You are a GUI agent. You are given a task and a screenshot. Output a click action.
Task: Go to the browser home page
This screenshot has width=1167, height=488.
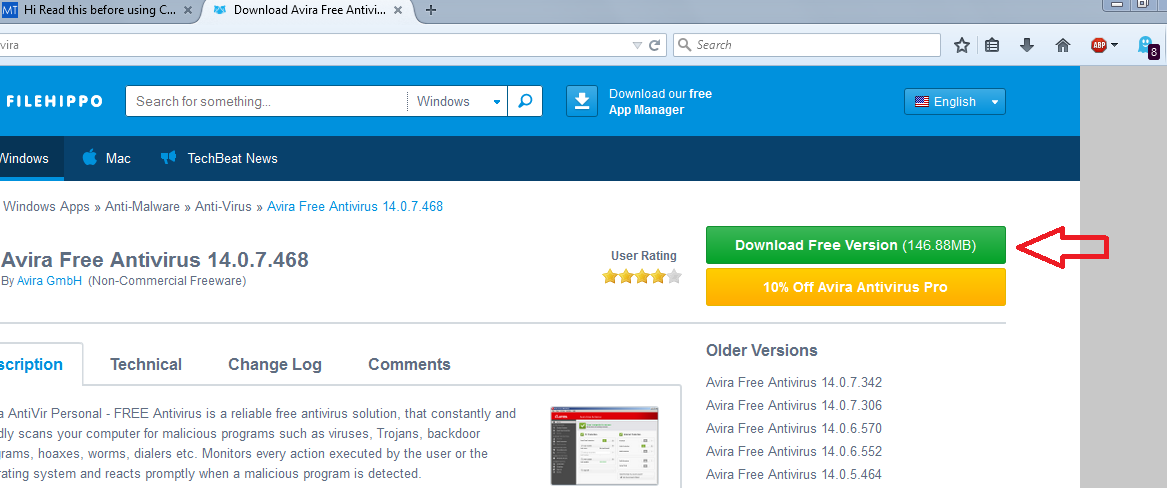pyautogui.click(x=1063, y=45)
